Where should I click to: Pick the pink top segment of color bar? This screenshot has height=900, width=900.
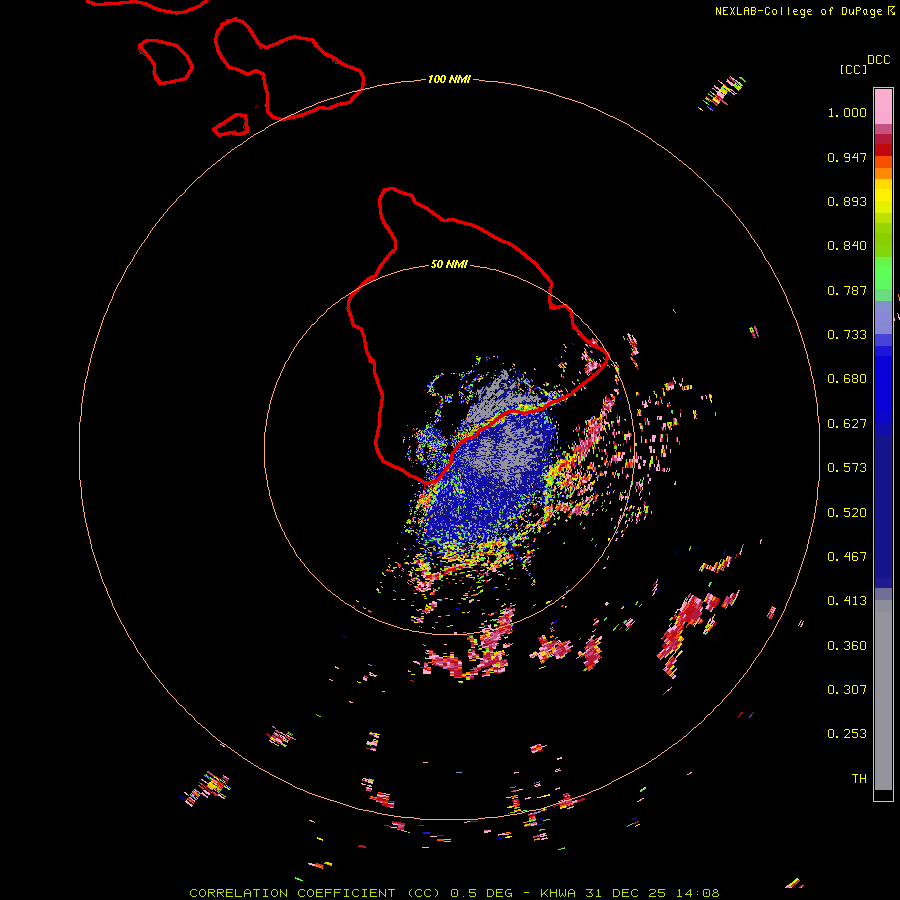pyautogui.click(x=883, y=106)
